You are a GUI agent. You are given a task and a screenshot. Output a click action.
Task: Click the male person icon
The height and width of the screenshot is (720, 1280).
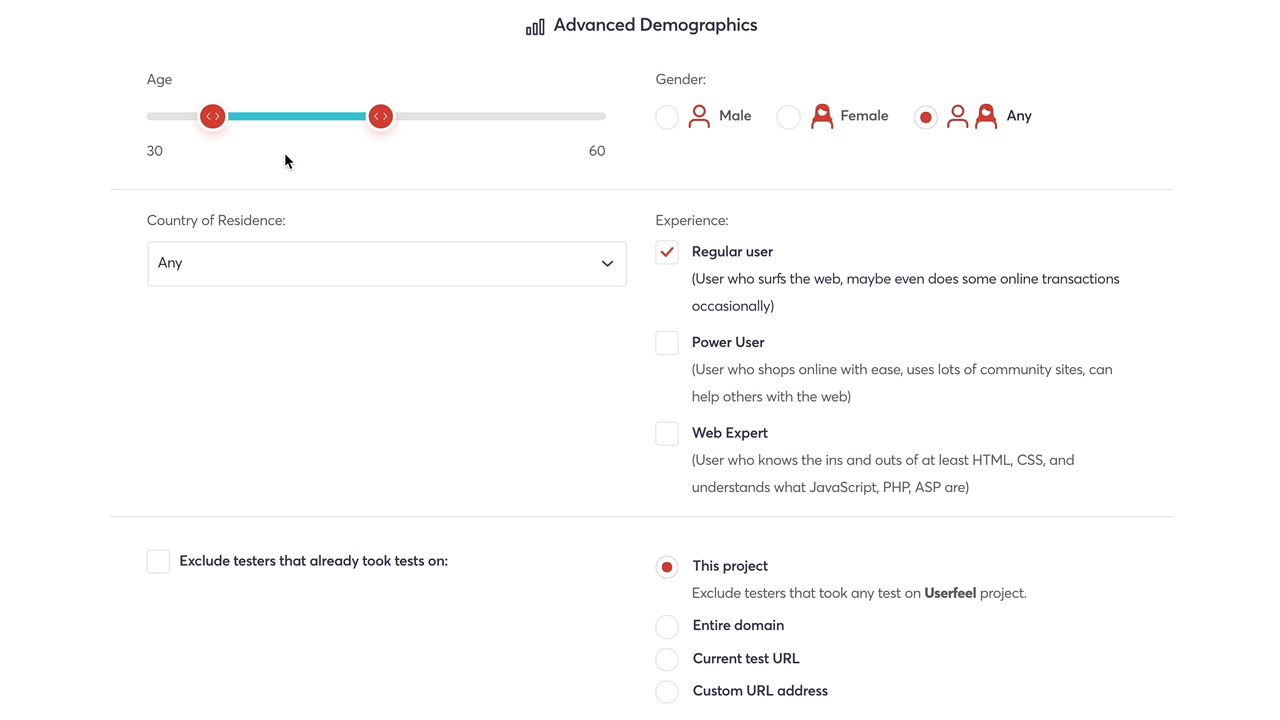[x=699, y=117]
